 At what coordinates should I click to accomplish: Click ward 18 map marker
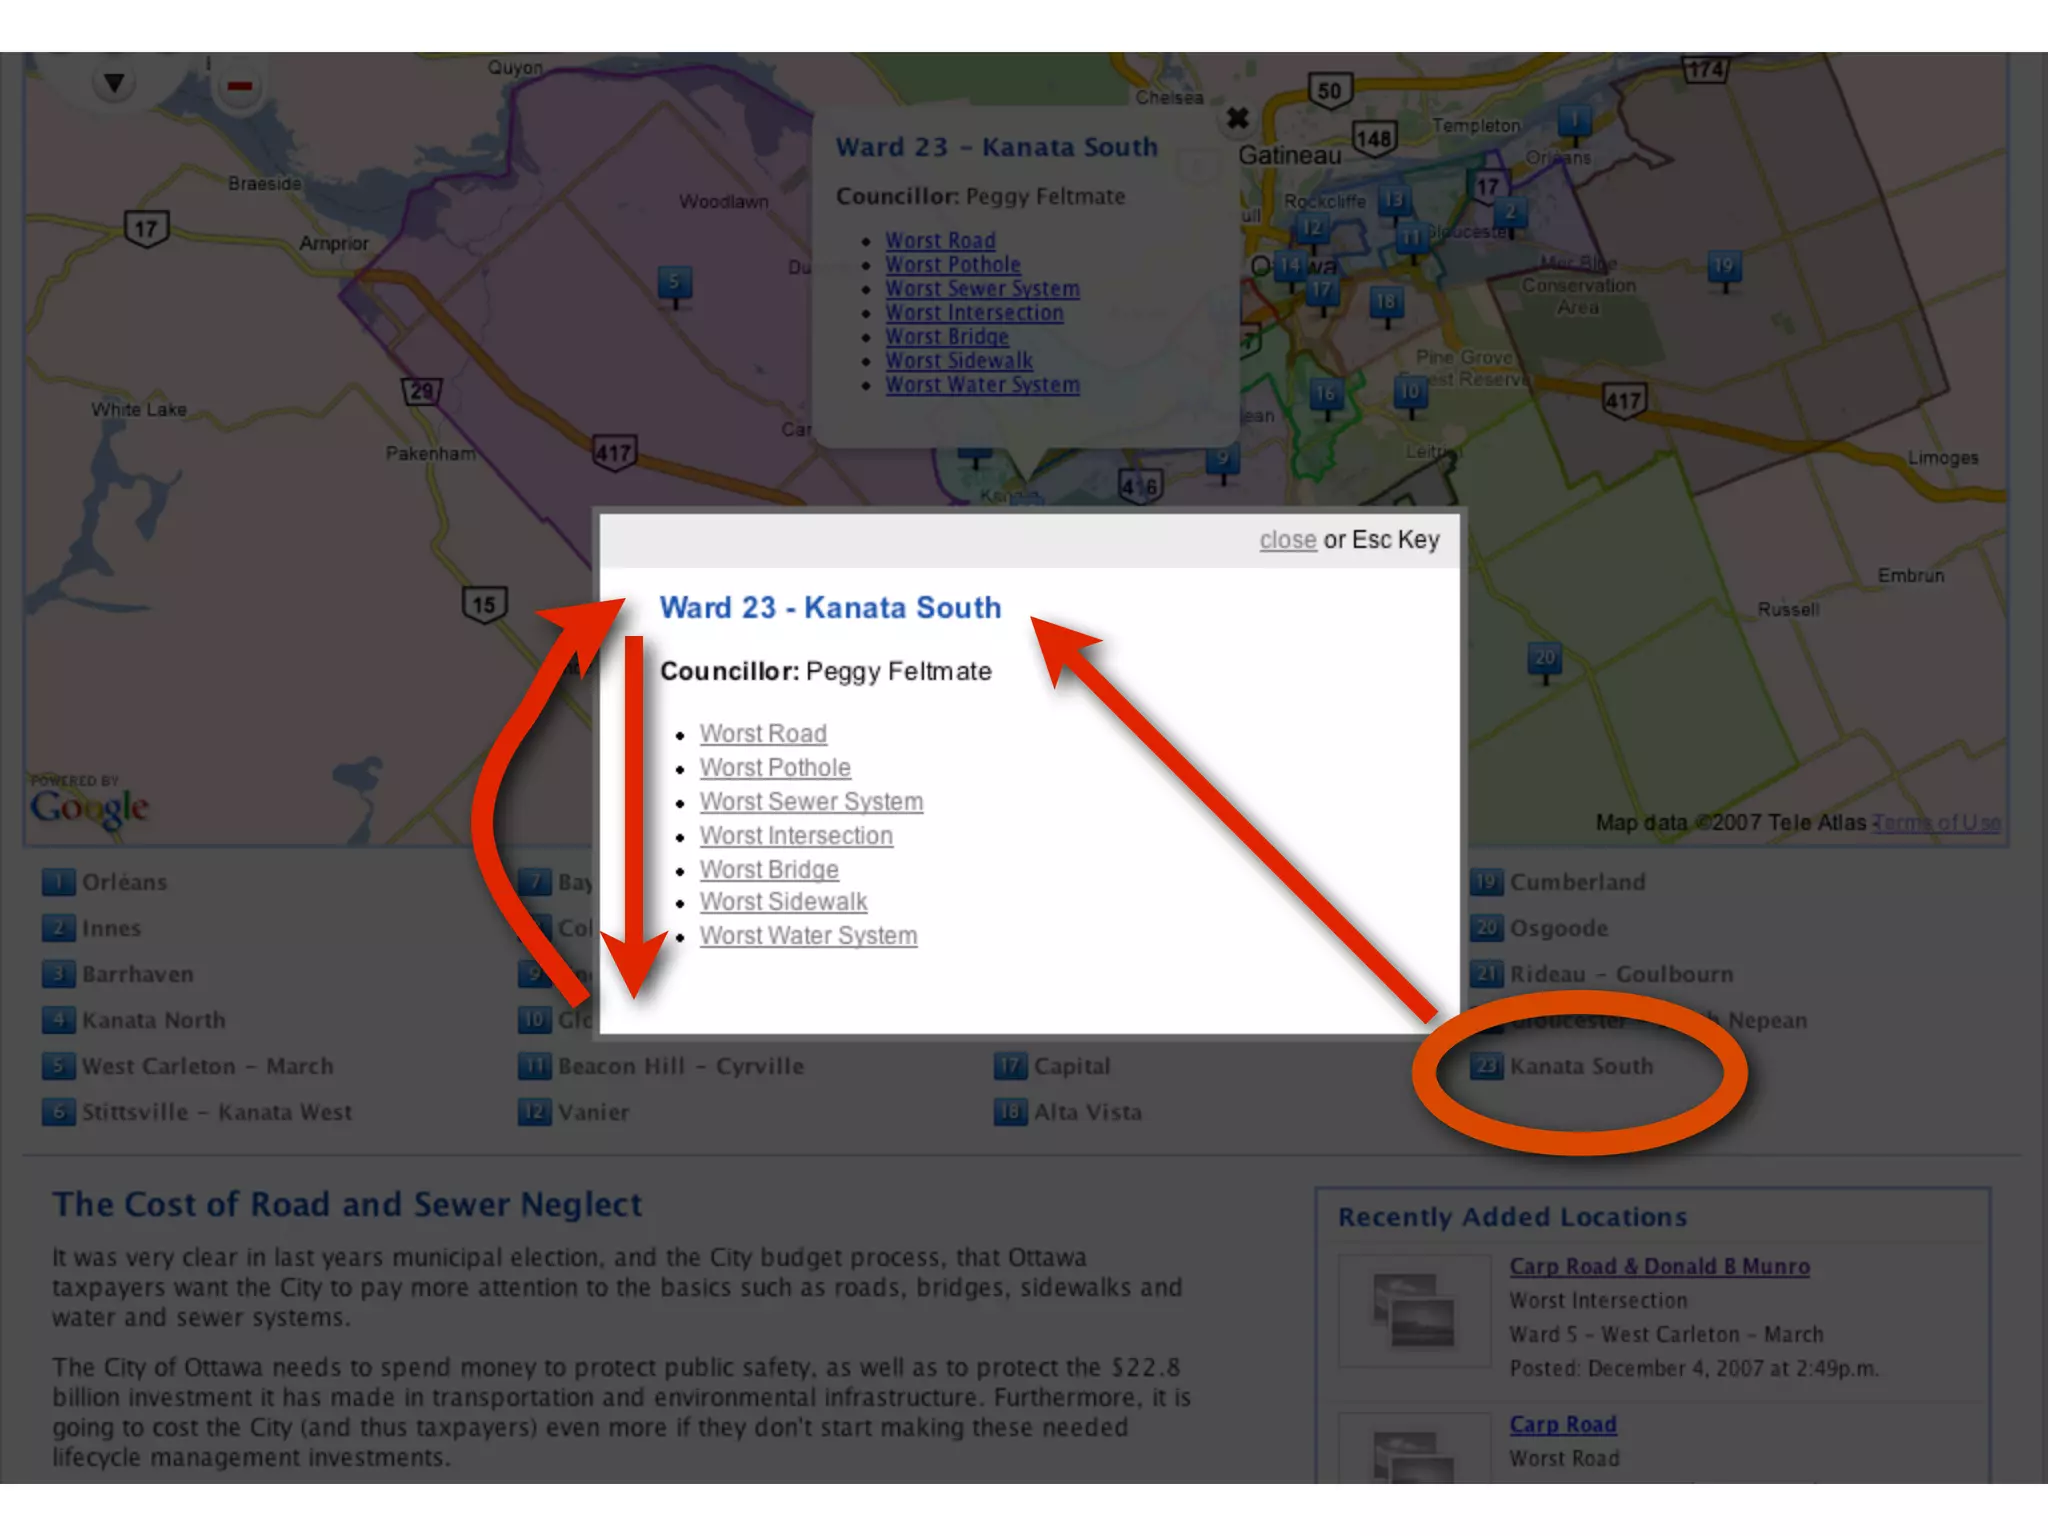pyautogui.click(x=1386, y=303)
